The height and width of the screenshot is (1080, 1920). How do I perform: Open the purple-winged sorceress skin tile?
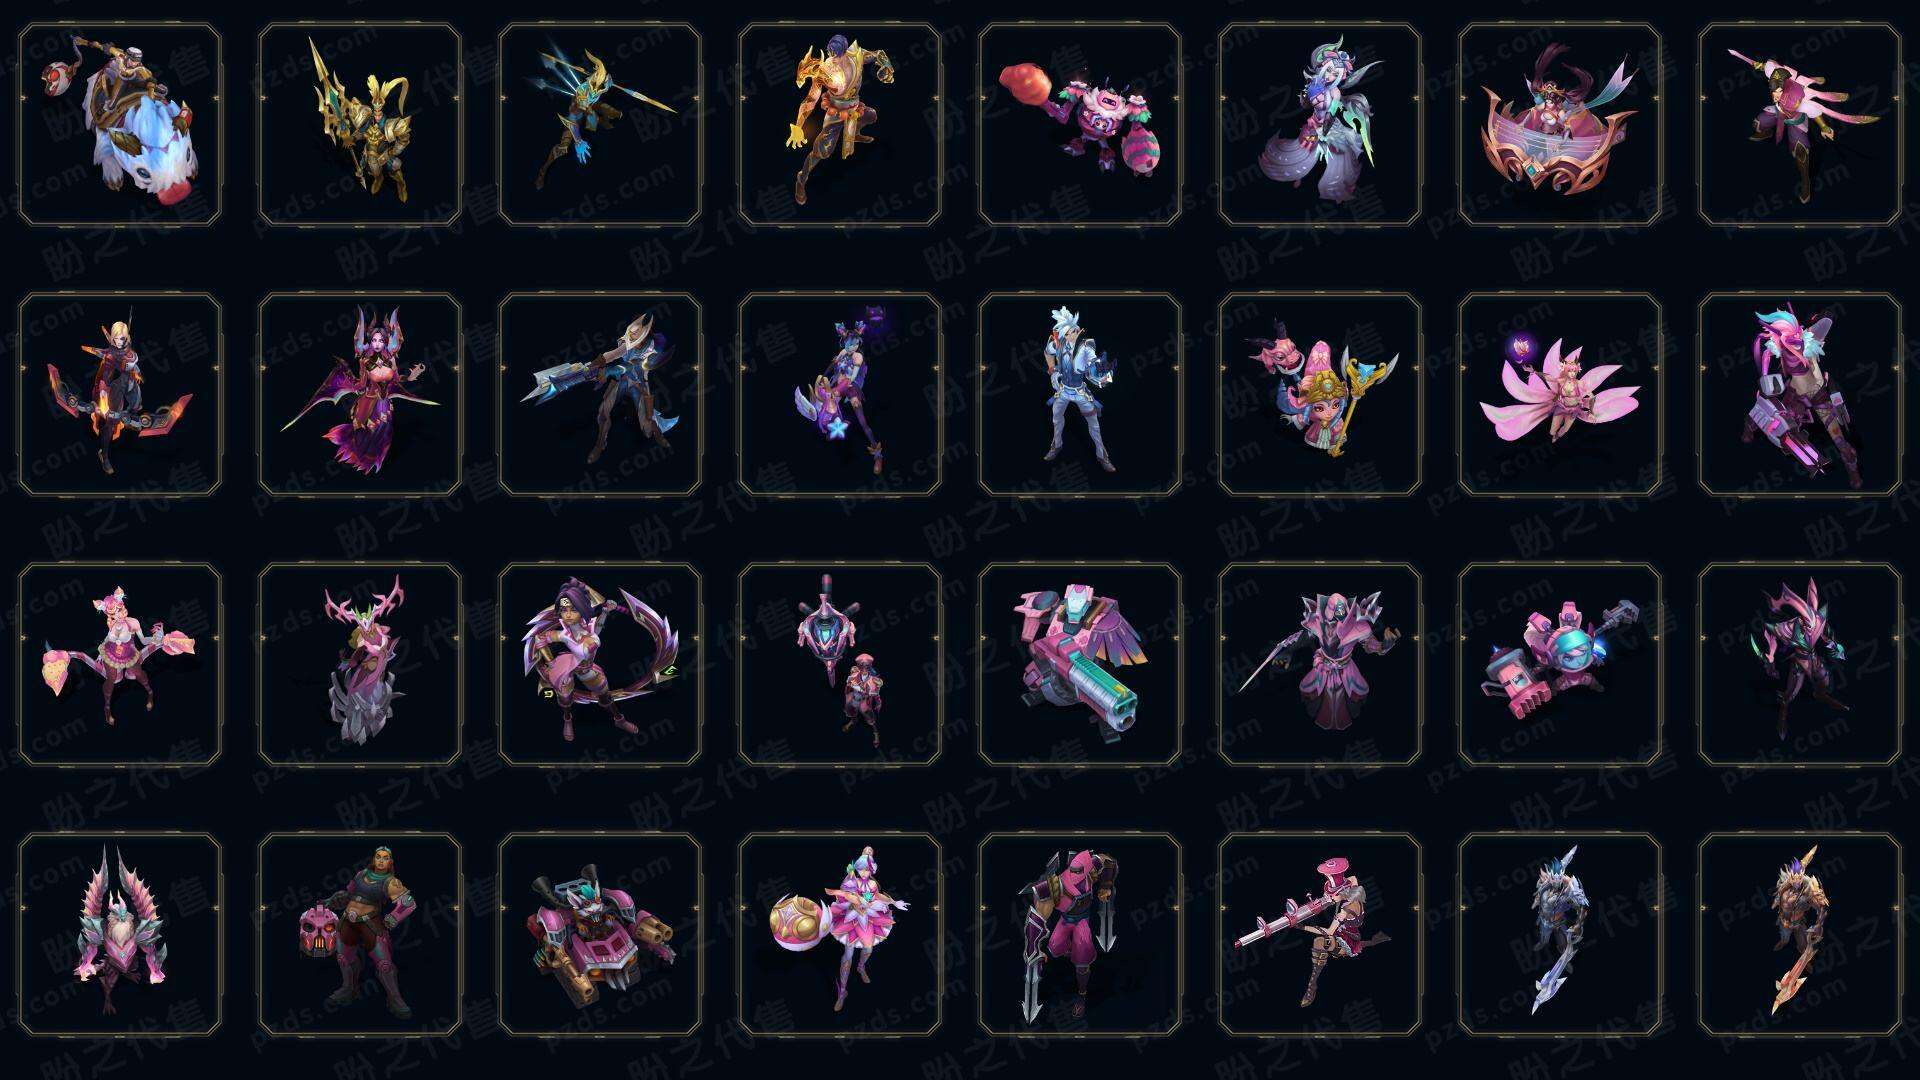coord(360,395)
